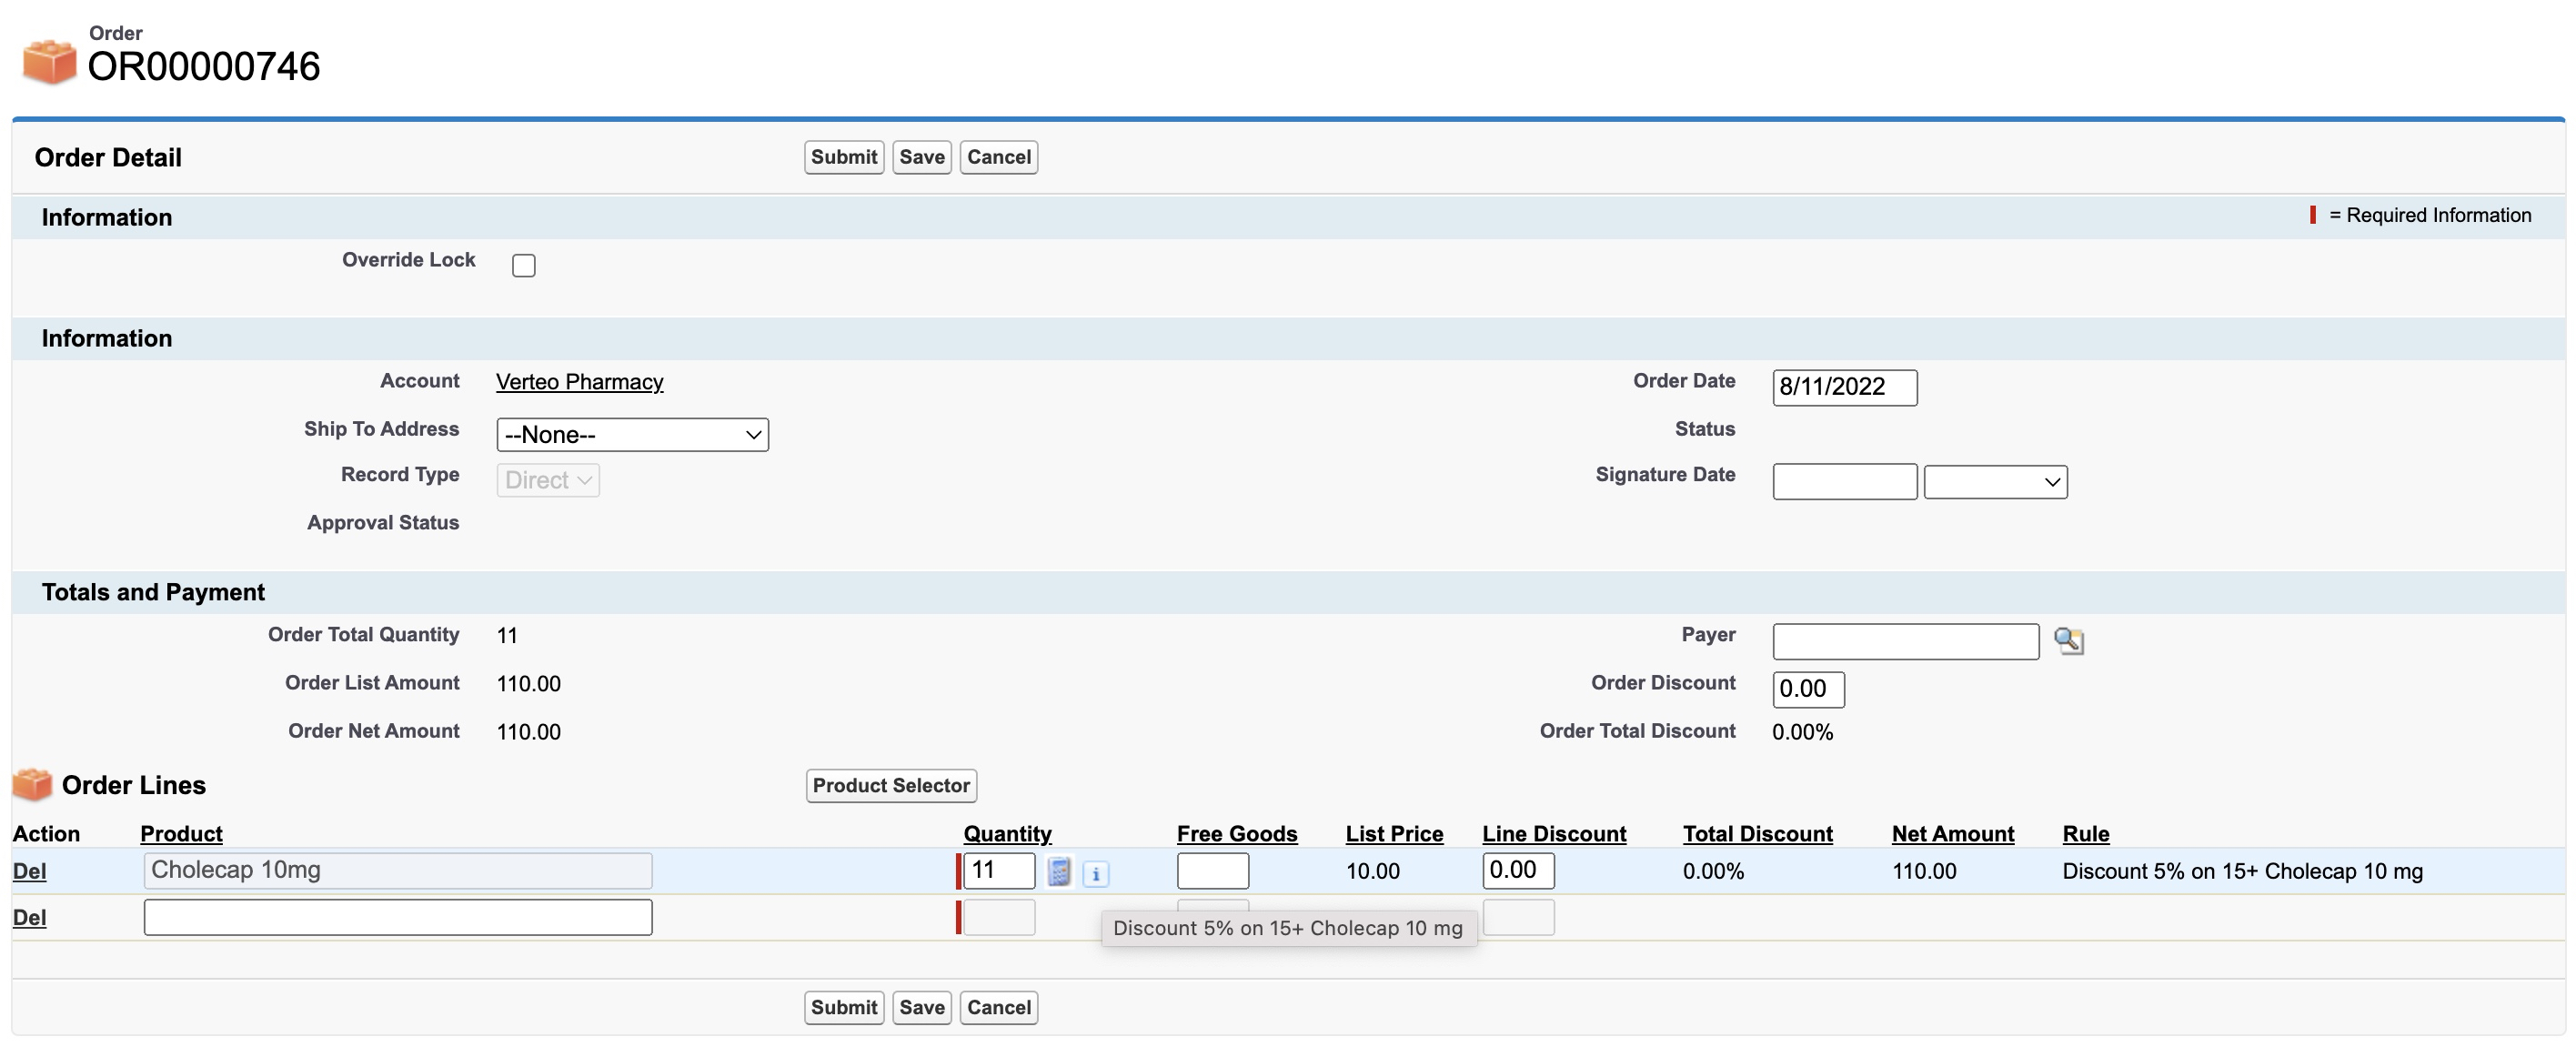This screenshot has height=1057, width=2576.
Task: Open the Product Selector
Action: [x=890, y=786]
